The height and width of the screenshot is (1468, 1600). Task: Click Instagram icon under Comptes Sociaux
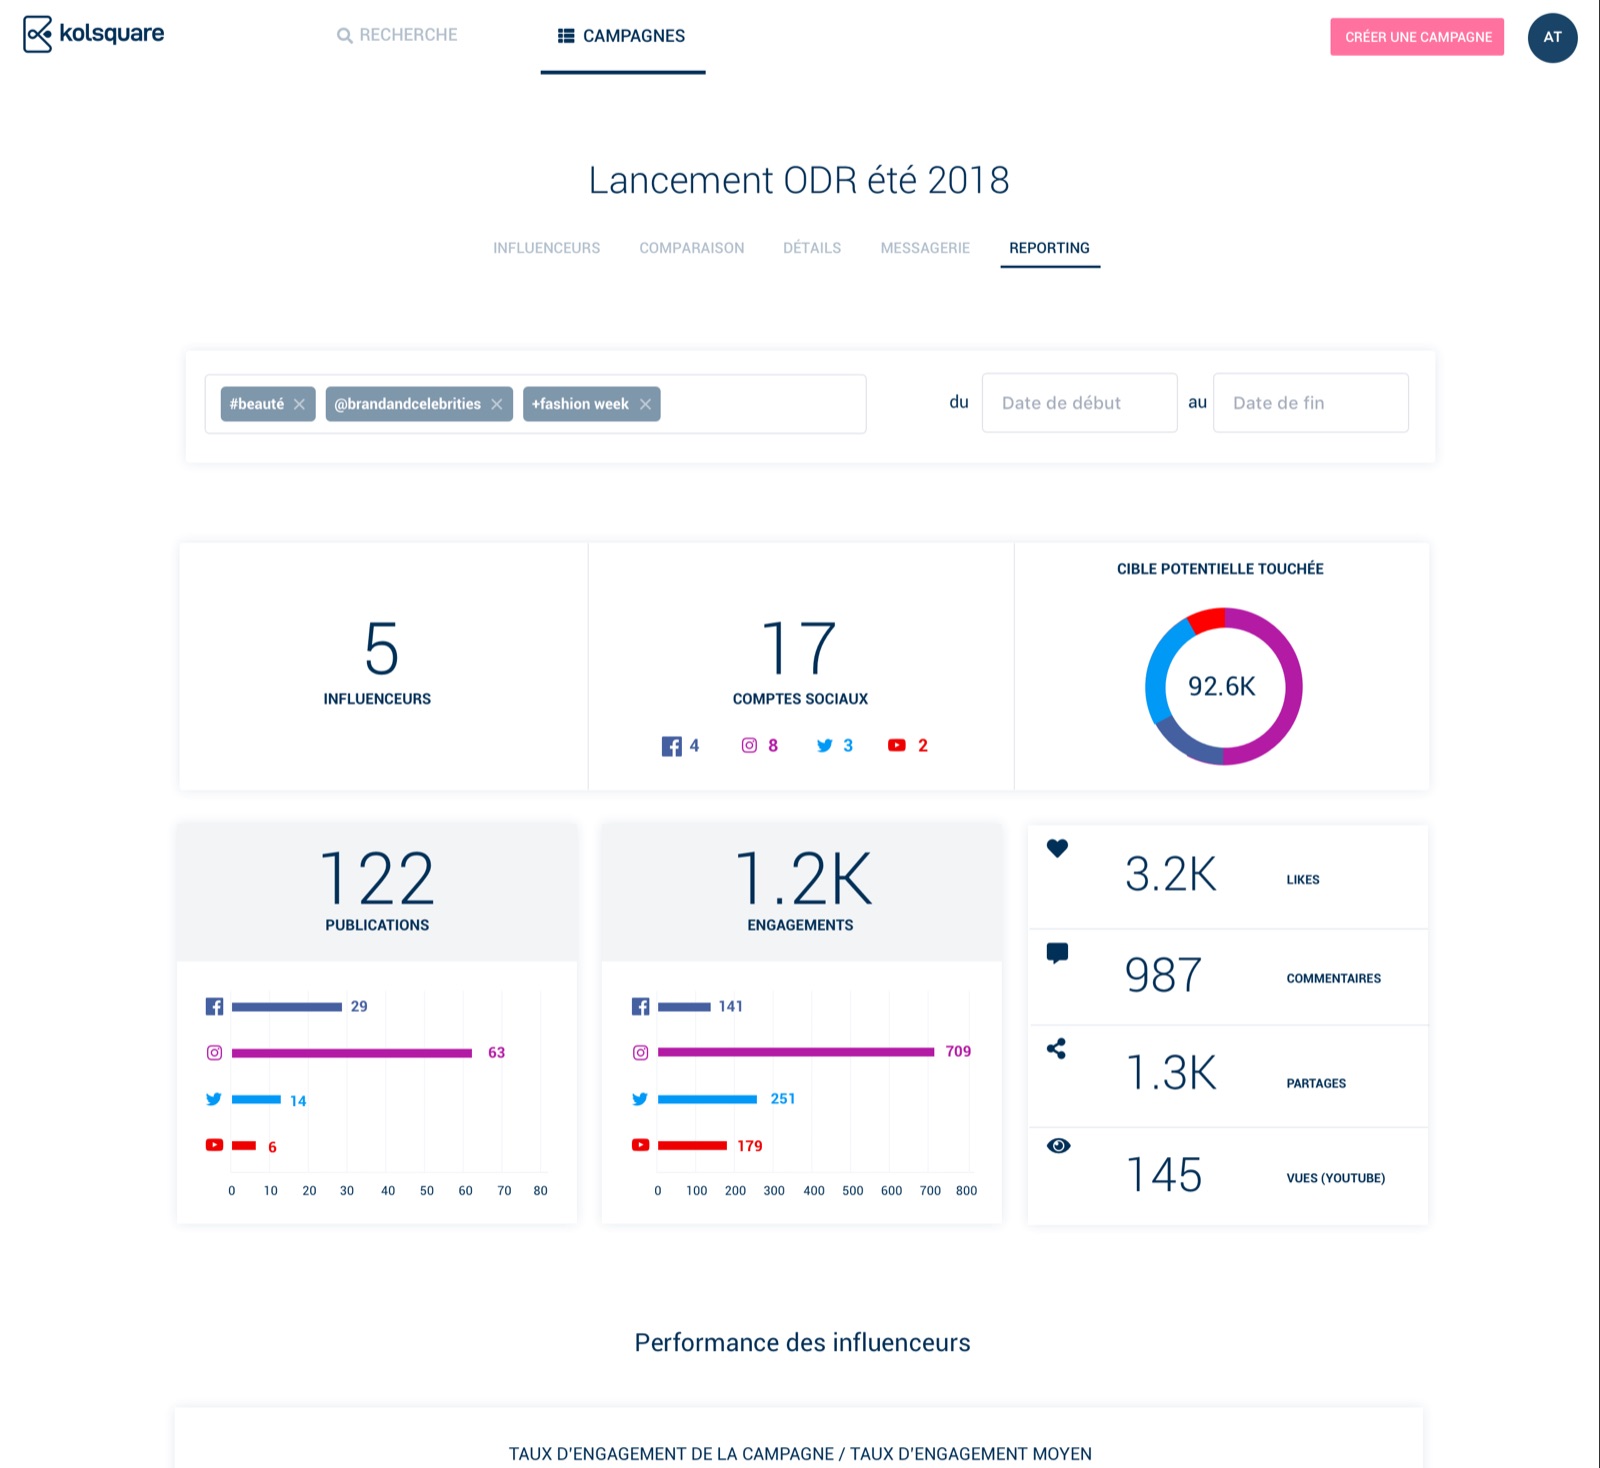[x=749, y=745]
